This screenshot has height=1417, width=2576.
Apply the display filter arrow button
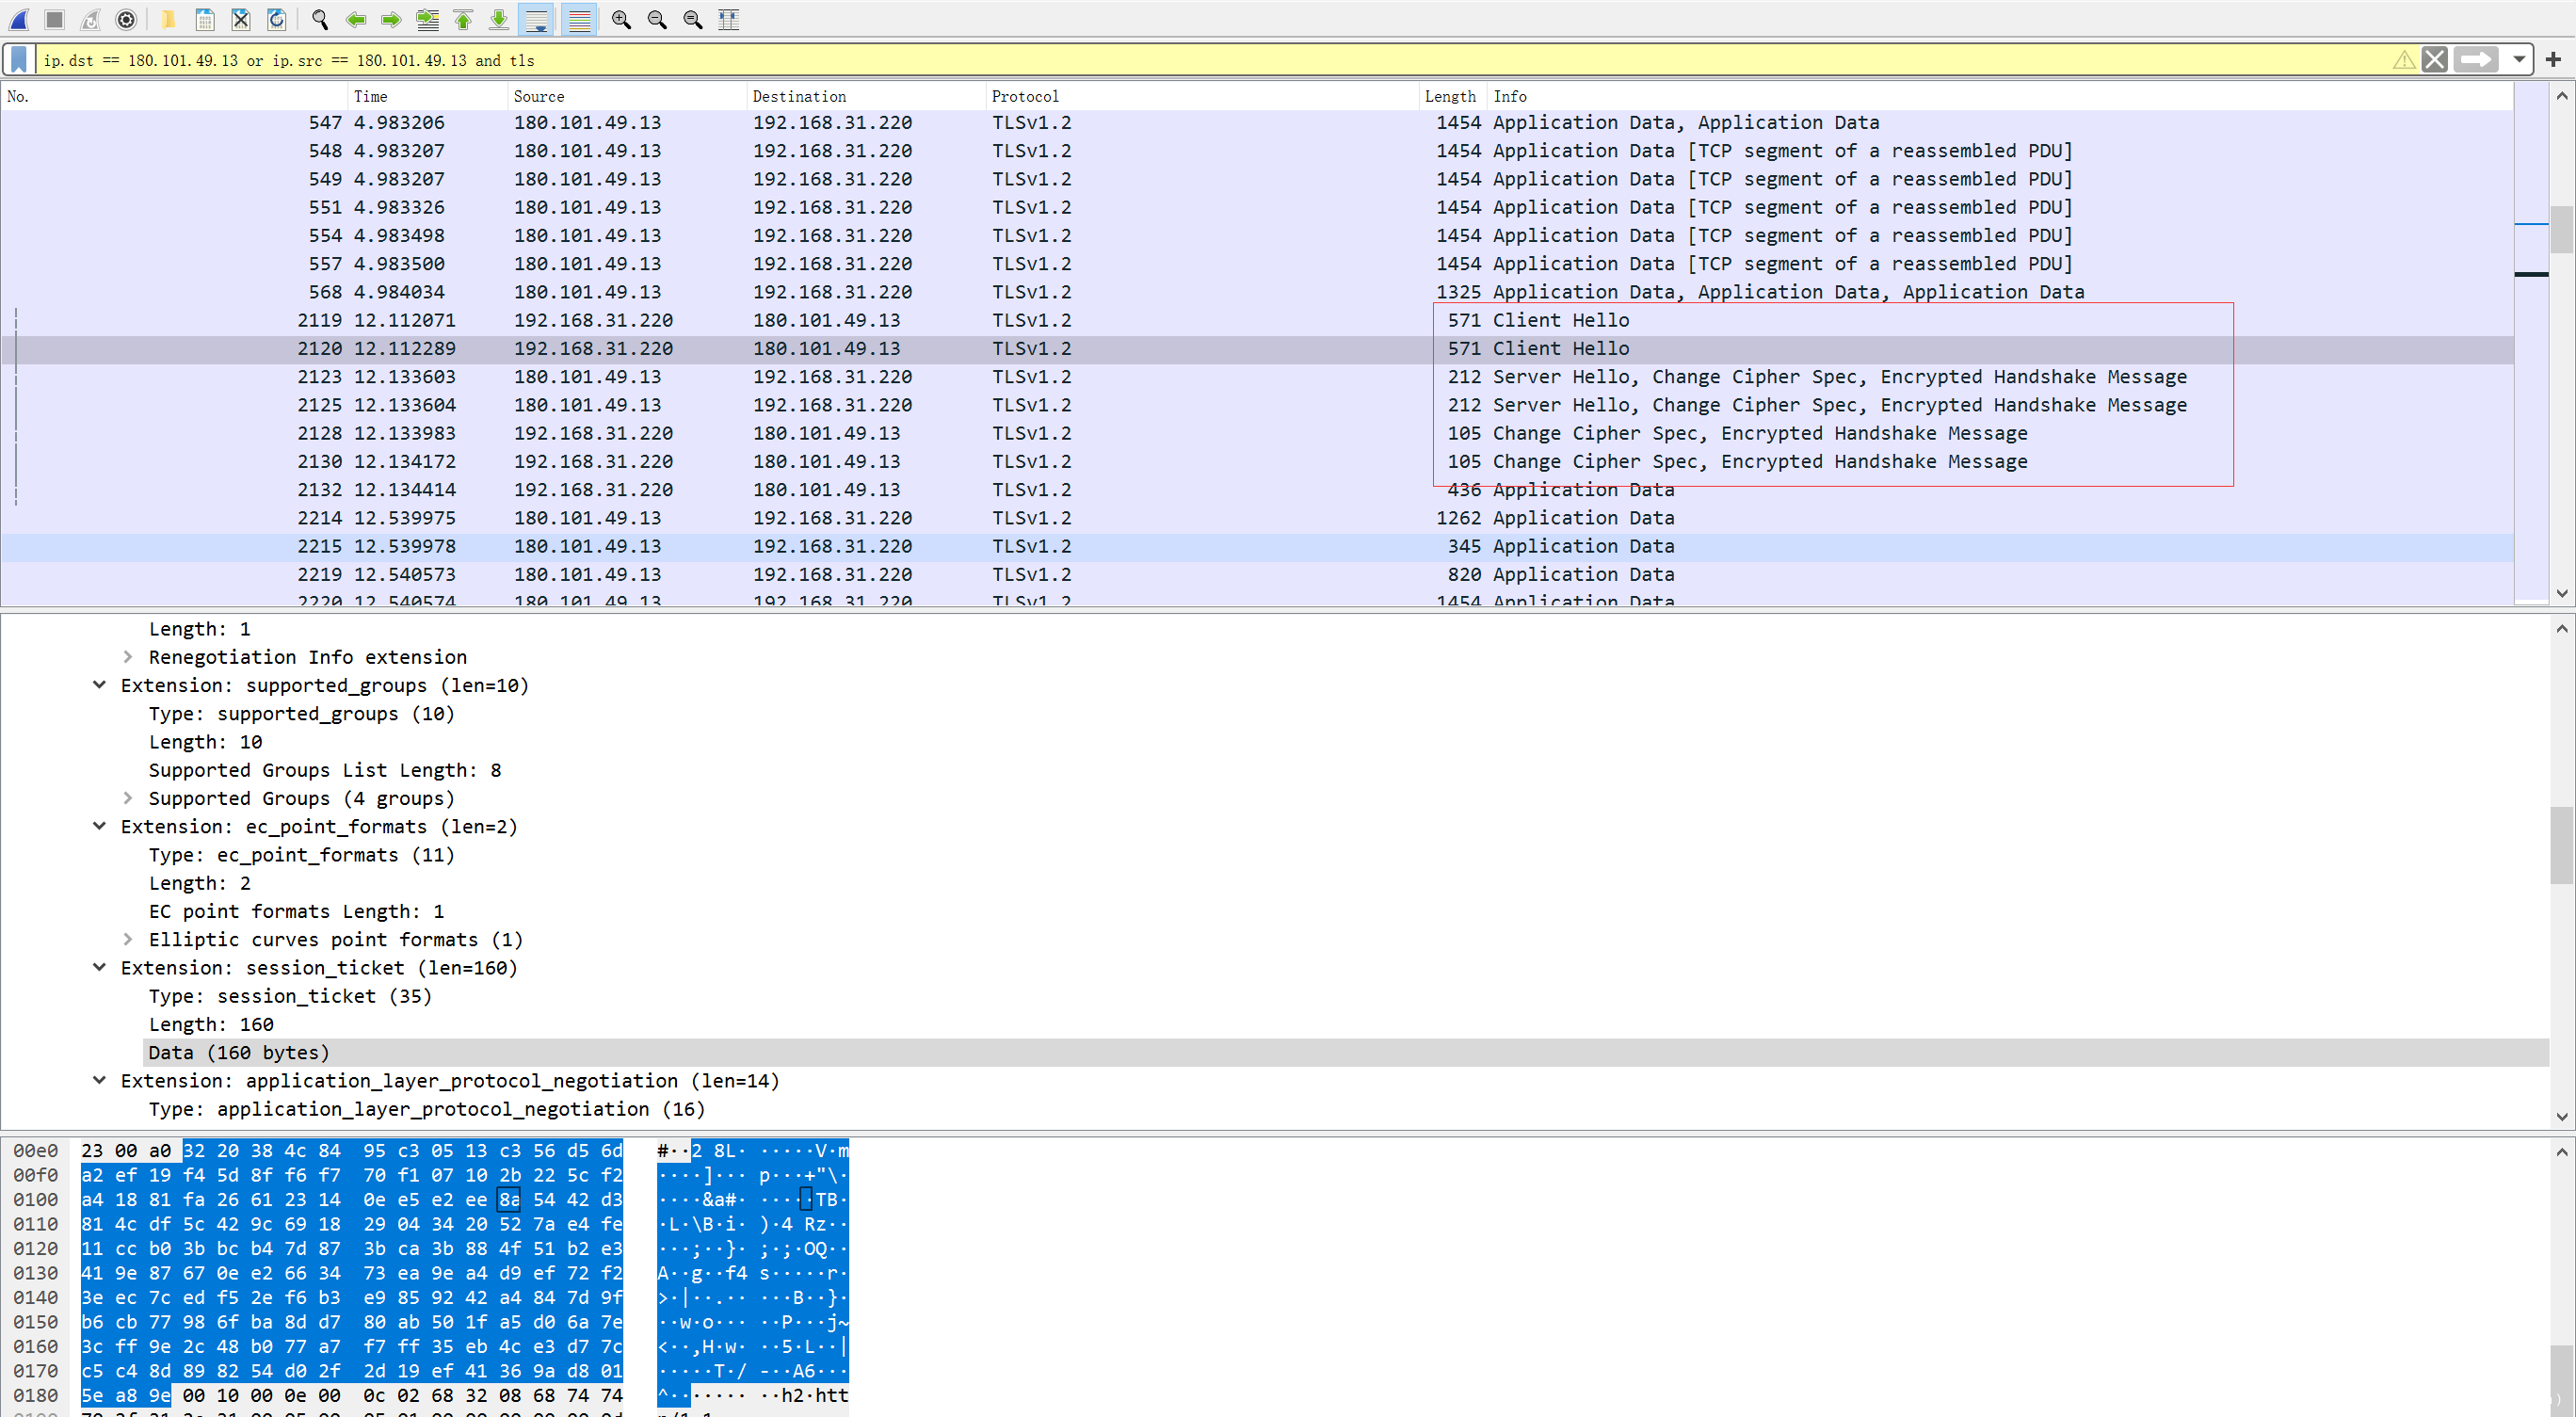pos(2475,60)
